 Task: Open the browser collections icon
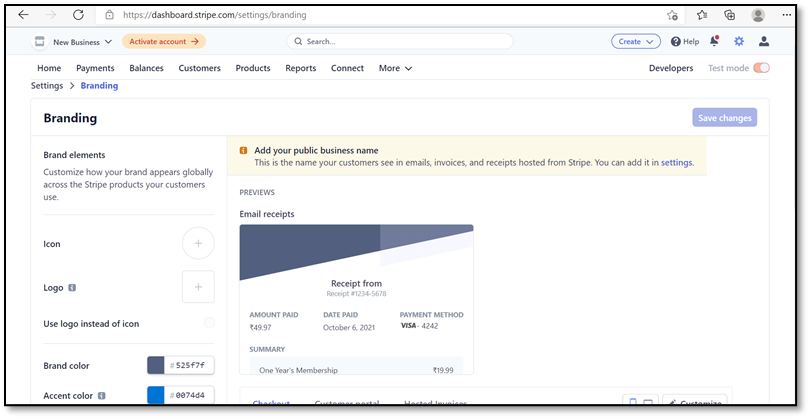tap(729, 15)
